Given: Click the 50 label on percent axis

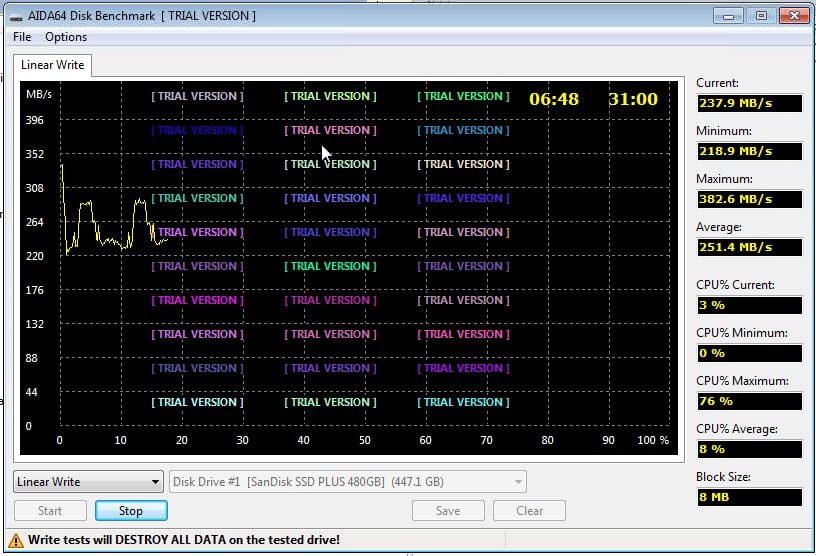Looking at the screenshot, I should point(365,440).
